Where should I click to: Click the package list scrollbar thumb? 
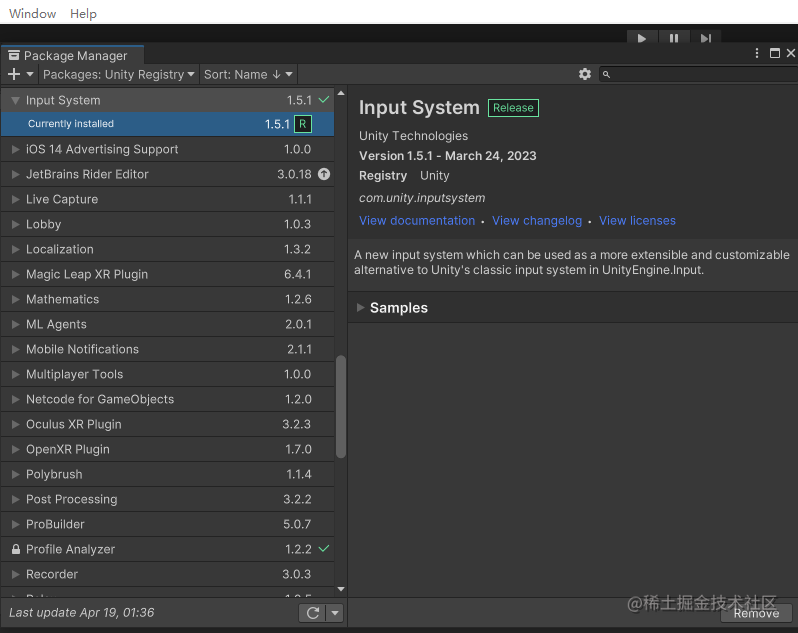341,407
